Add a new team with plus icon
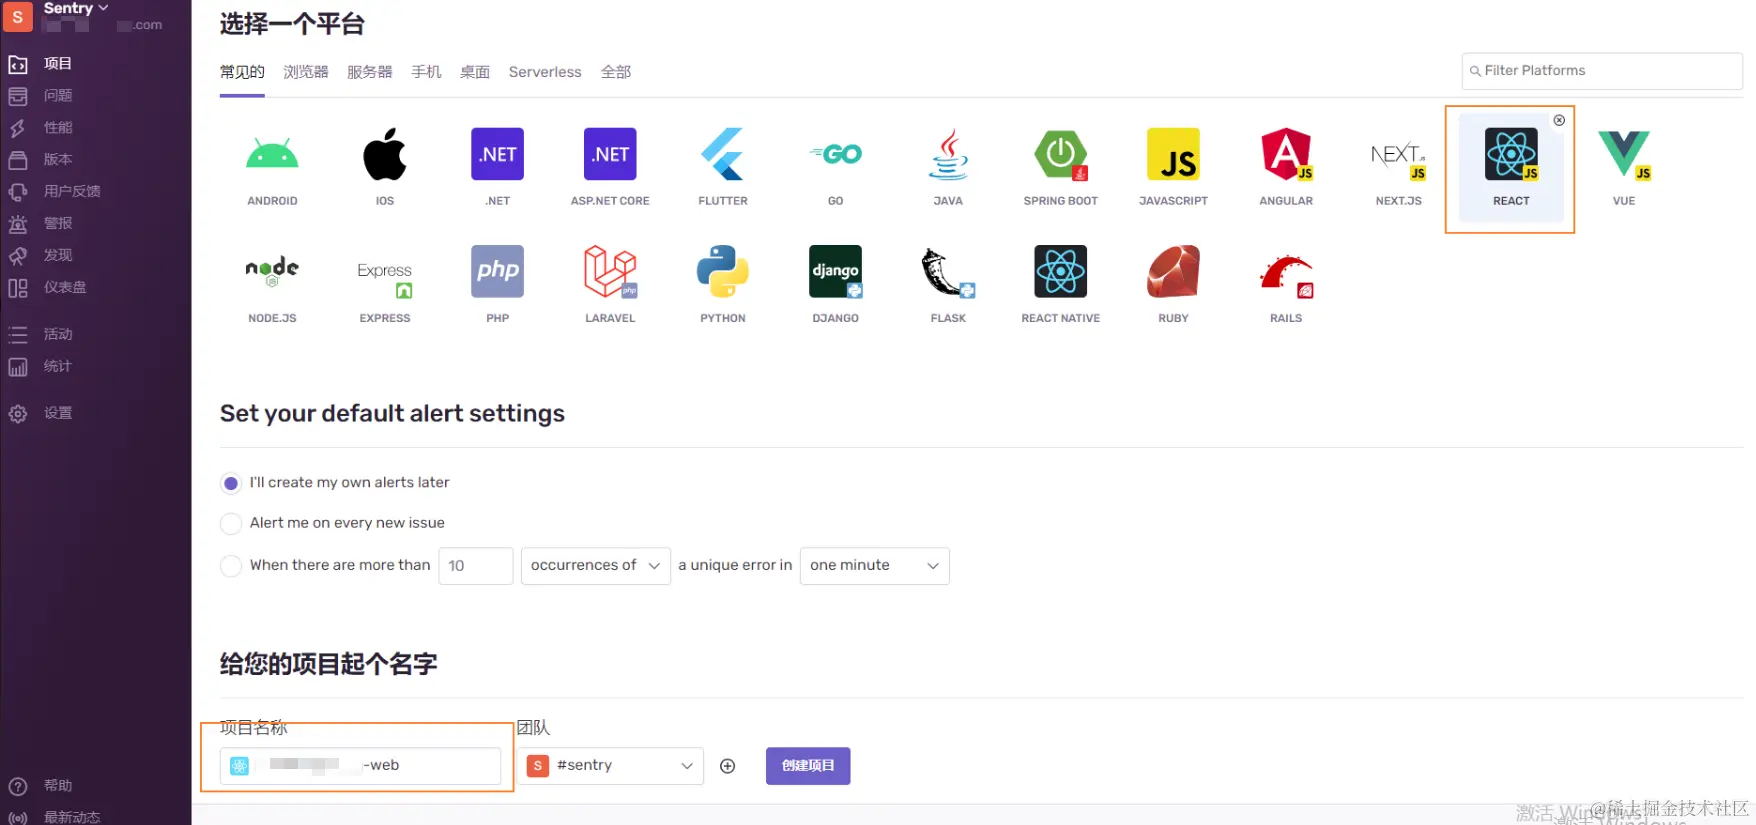This screenshot has width=1756, height=825. click(728, 766)
